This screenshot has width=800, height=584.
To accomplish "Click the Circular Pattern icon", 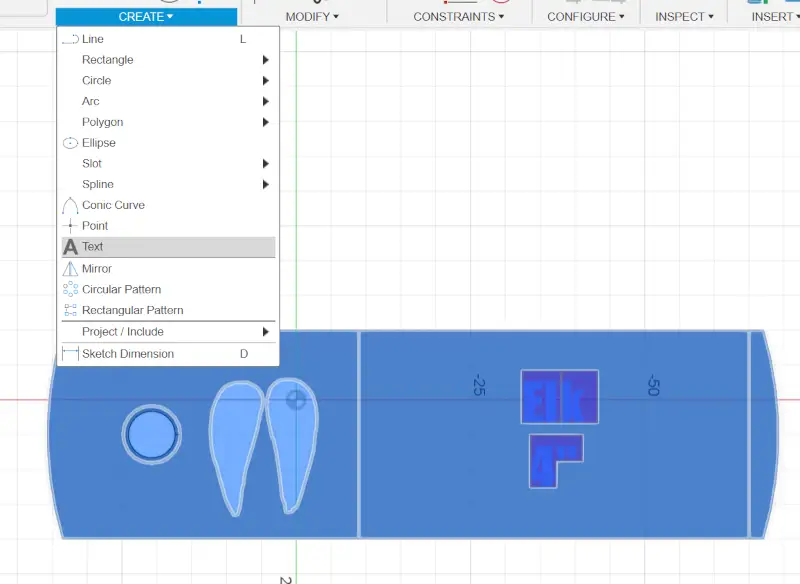I will tap(70, 289).
